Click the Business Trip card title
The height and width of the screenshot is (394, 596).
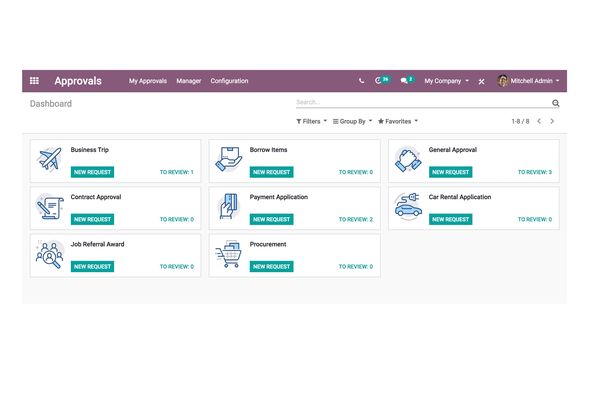click(90, 150)
